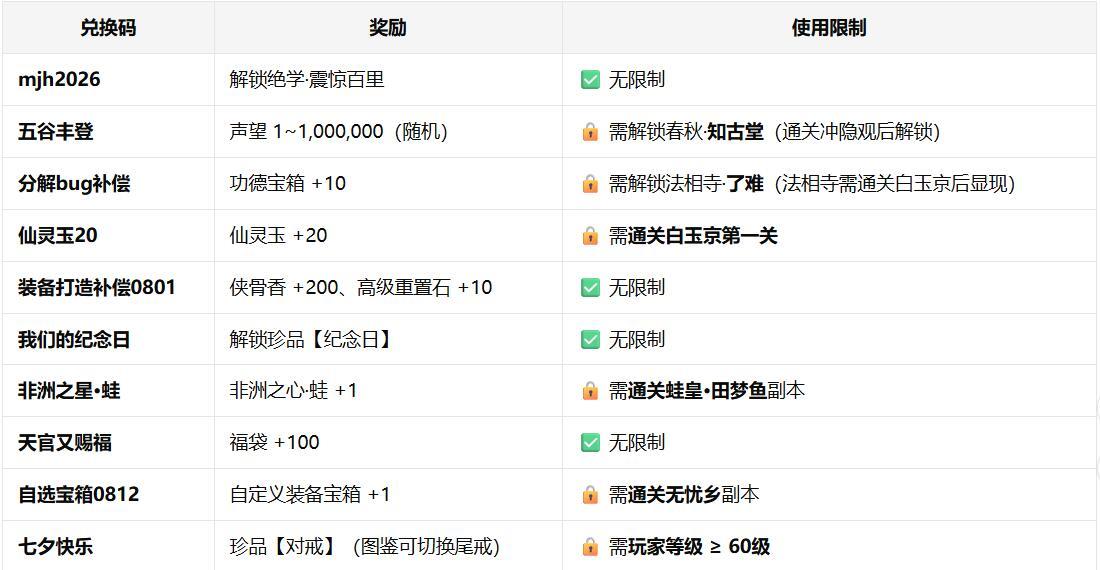Click the green check icon in 天官又赐福 row
The height and width of the screenshot is (570, 1100).
click(x=590, y=442)
